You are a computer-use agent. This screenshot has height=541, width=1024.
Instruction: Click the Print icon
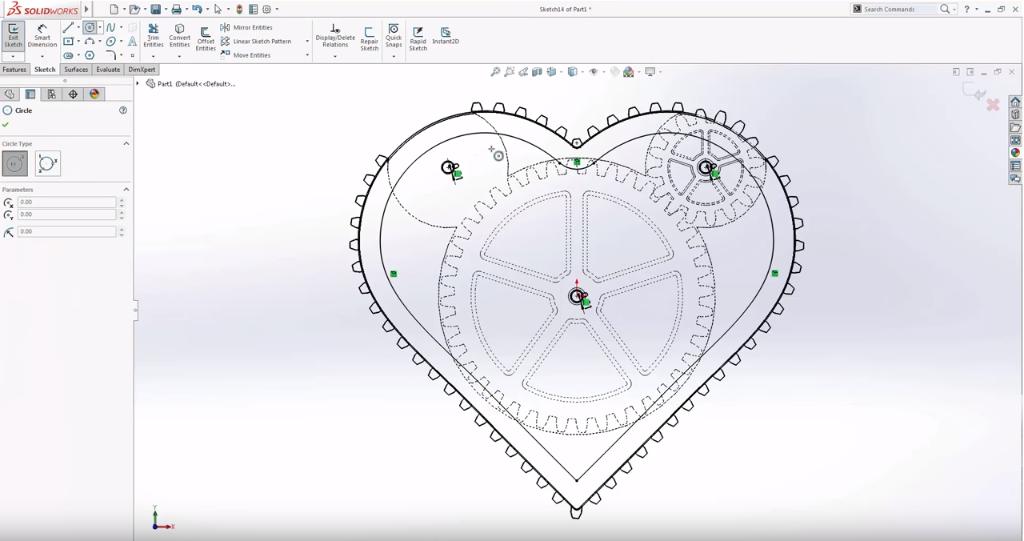coord(176,9)
